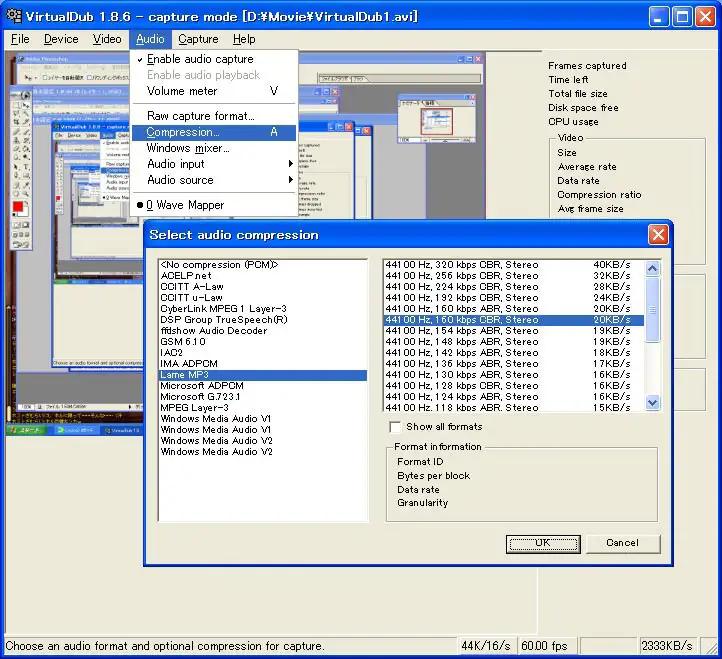Viewport: 722px width, 659px height.
Task: Select 0 Wave Mapper audio device
Action: click(185, 205)
